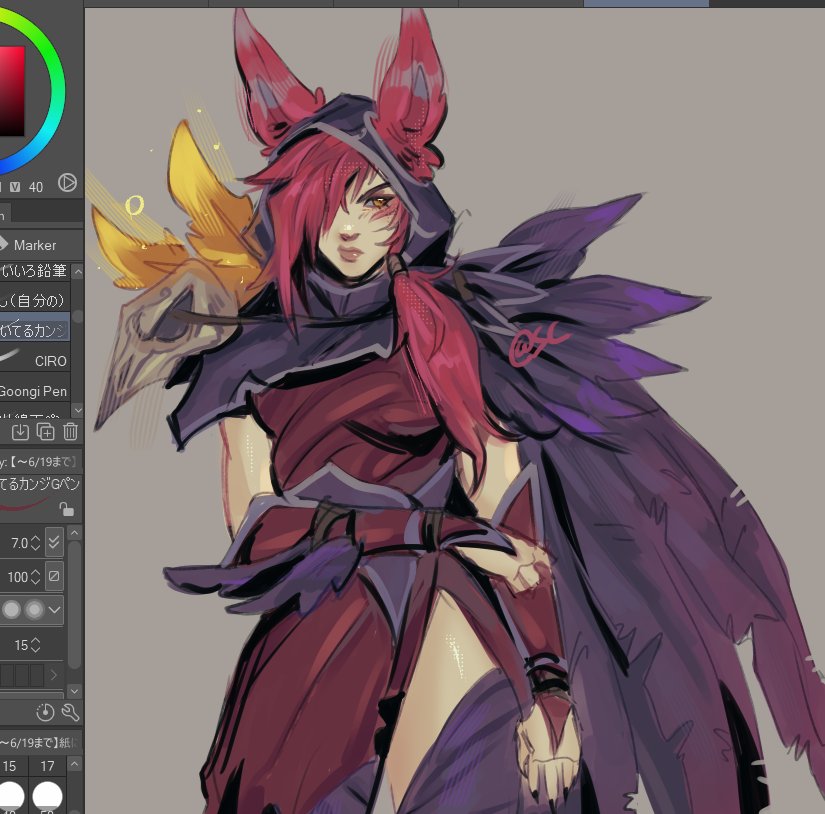Click the duplicate sub tool icon

[45, 432]
